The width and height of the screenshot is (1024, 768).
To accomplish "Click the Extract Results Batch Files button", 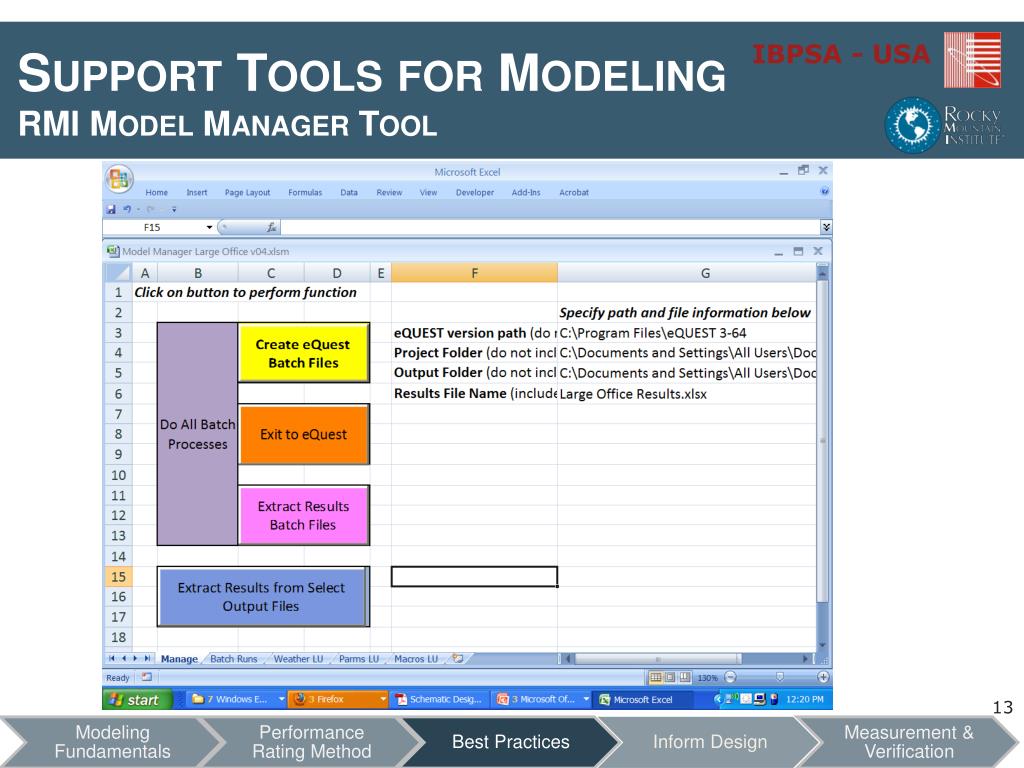I will tap(304, 515).
